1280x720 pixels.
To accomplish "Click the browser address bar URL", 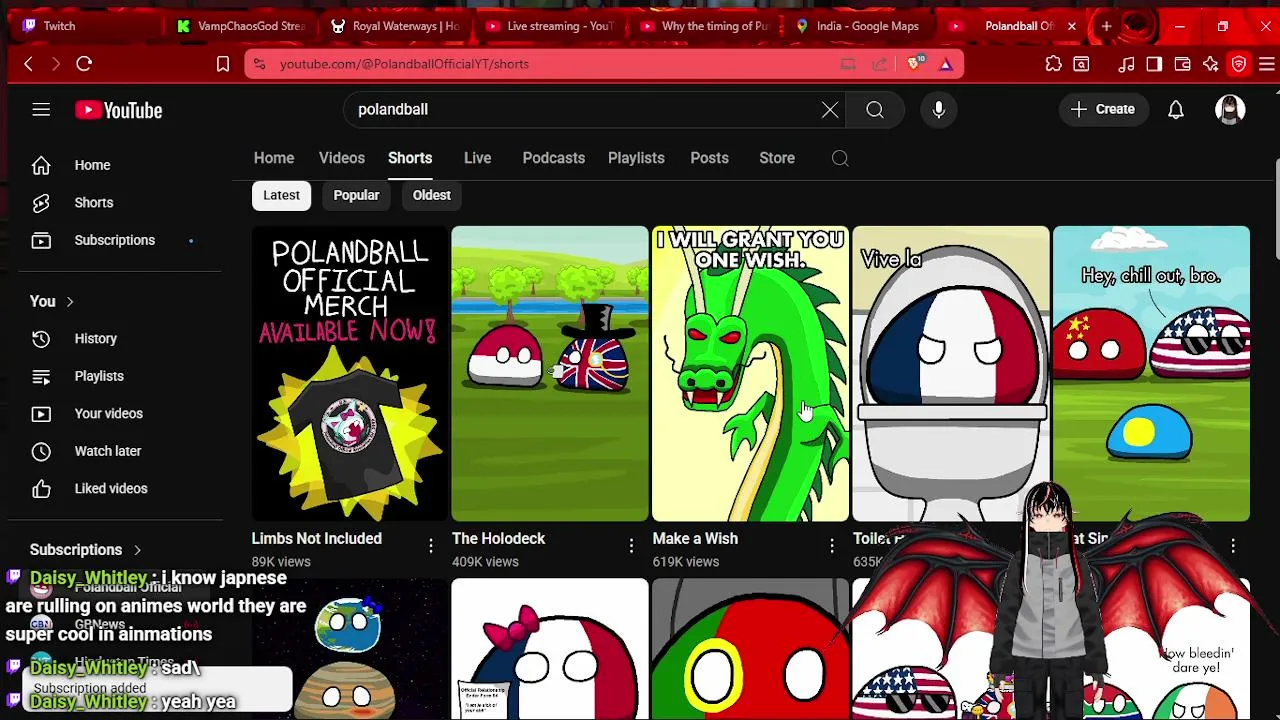I will (x=404, y=64).
